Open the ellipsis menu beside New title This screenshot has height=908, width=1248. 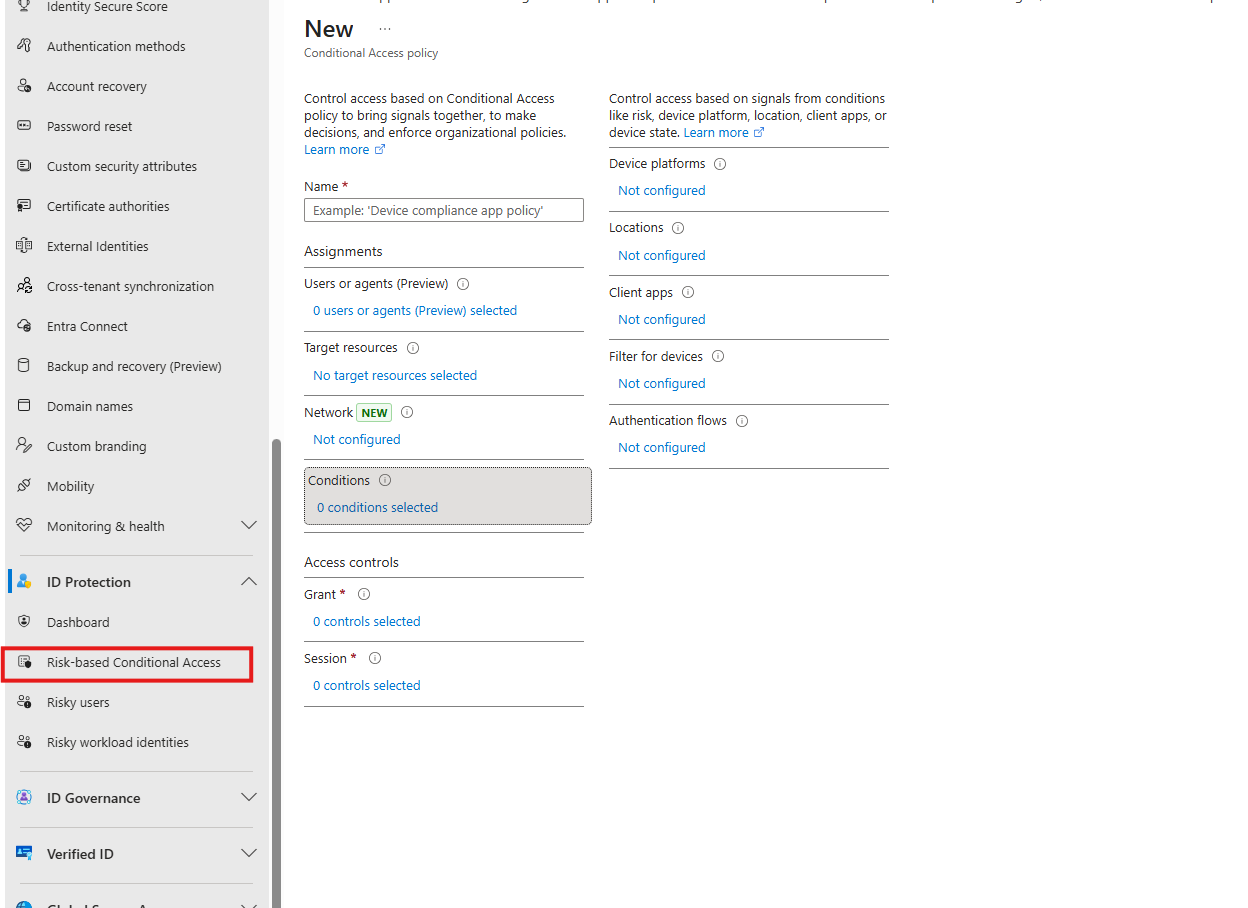385,29
